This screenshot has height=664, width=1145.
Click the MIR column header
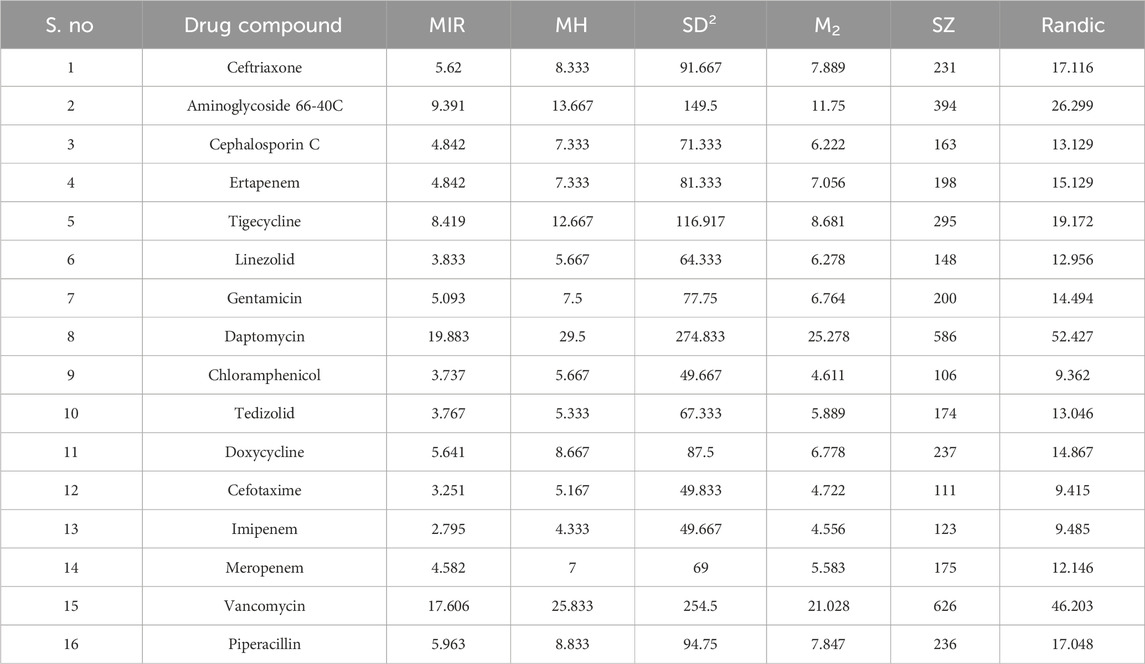click(443, 25)
